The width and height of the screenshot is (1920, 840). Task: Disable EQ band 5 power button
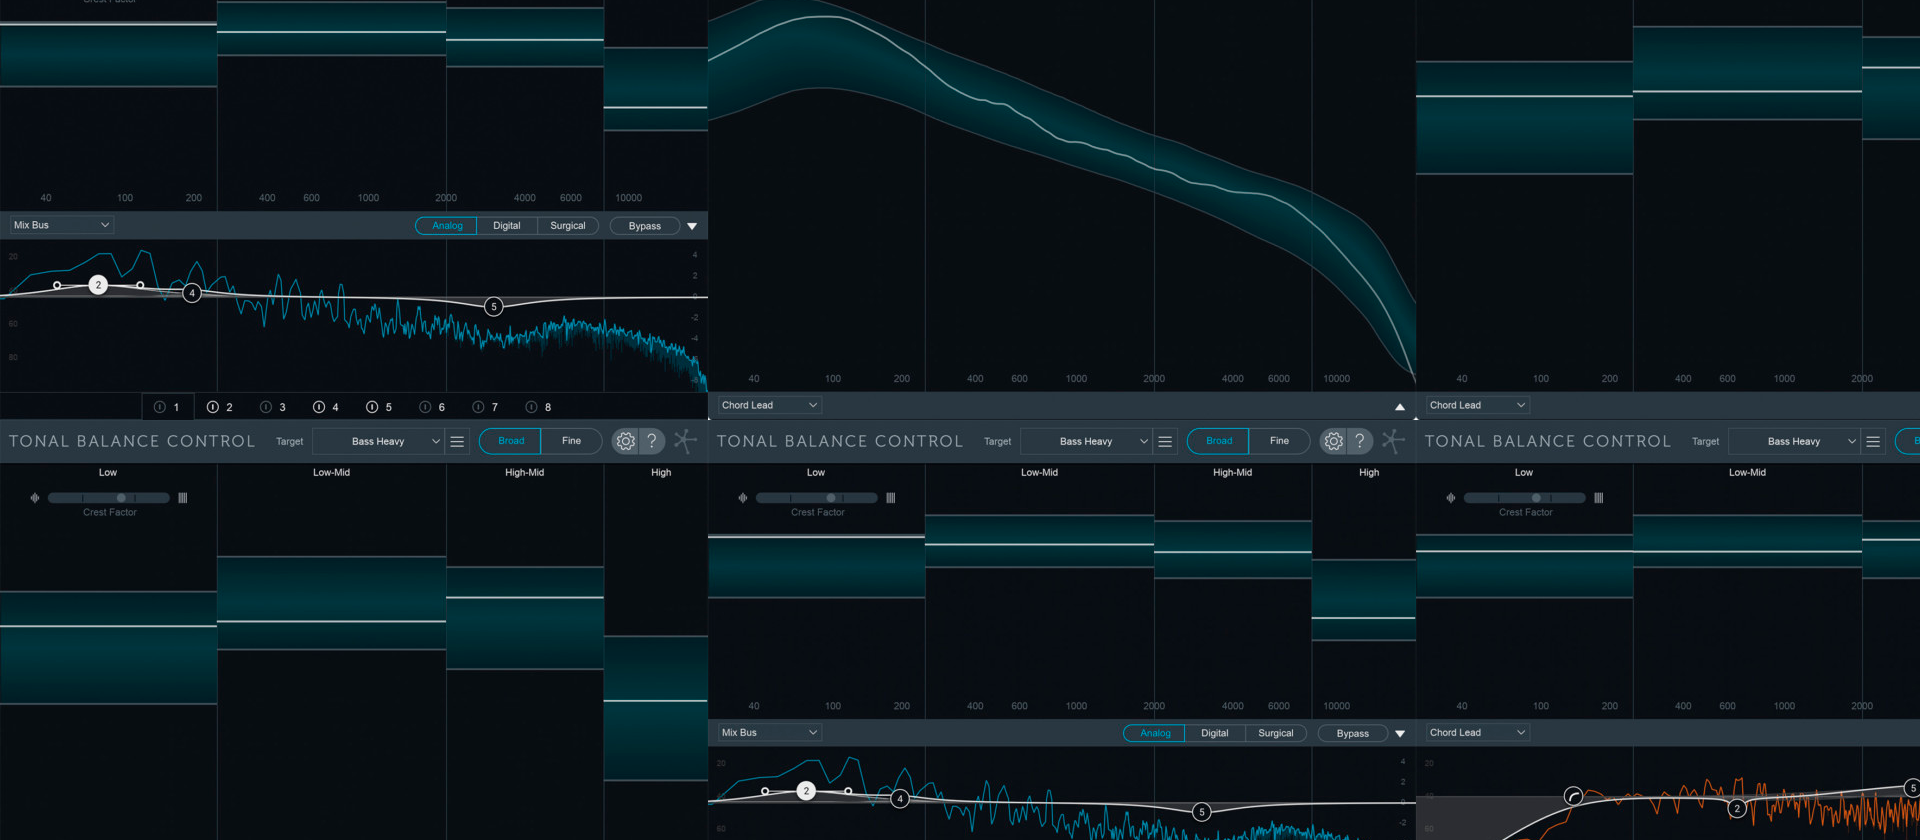tap(372, 407)
